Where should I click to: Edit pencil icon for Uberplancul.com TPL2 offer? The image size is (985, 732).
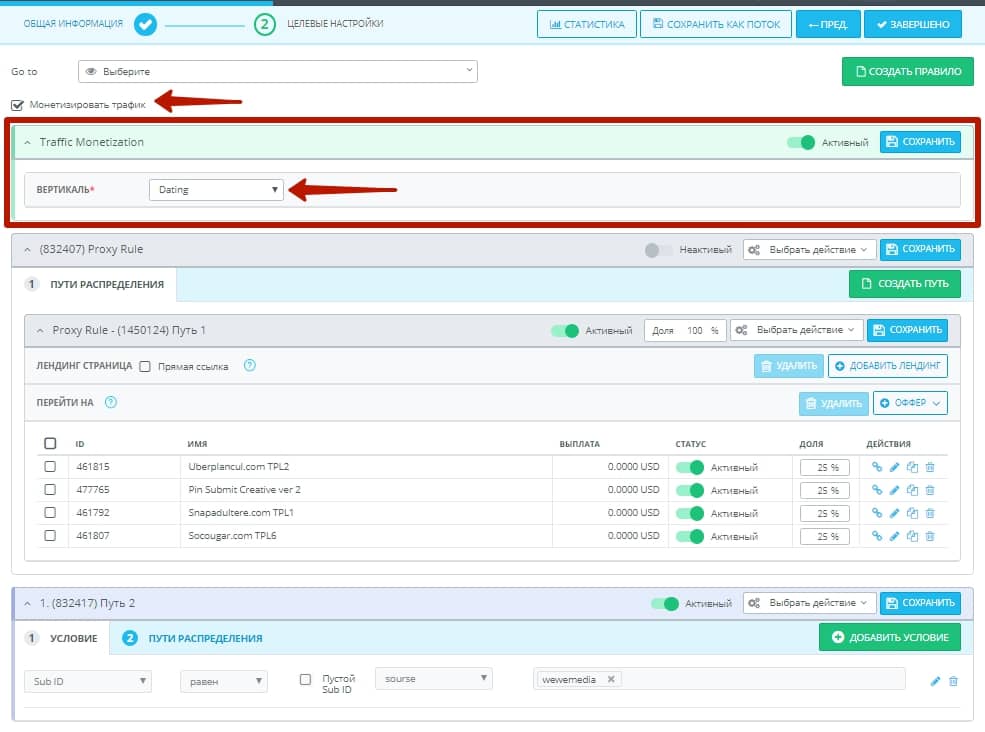coord(895,467)
